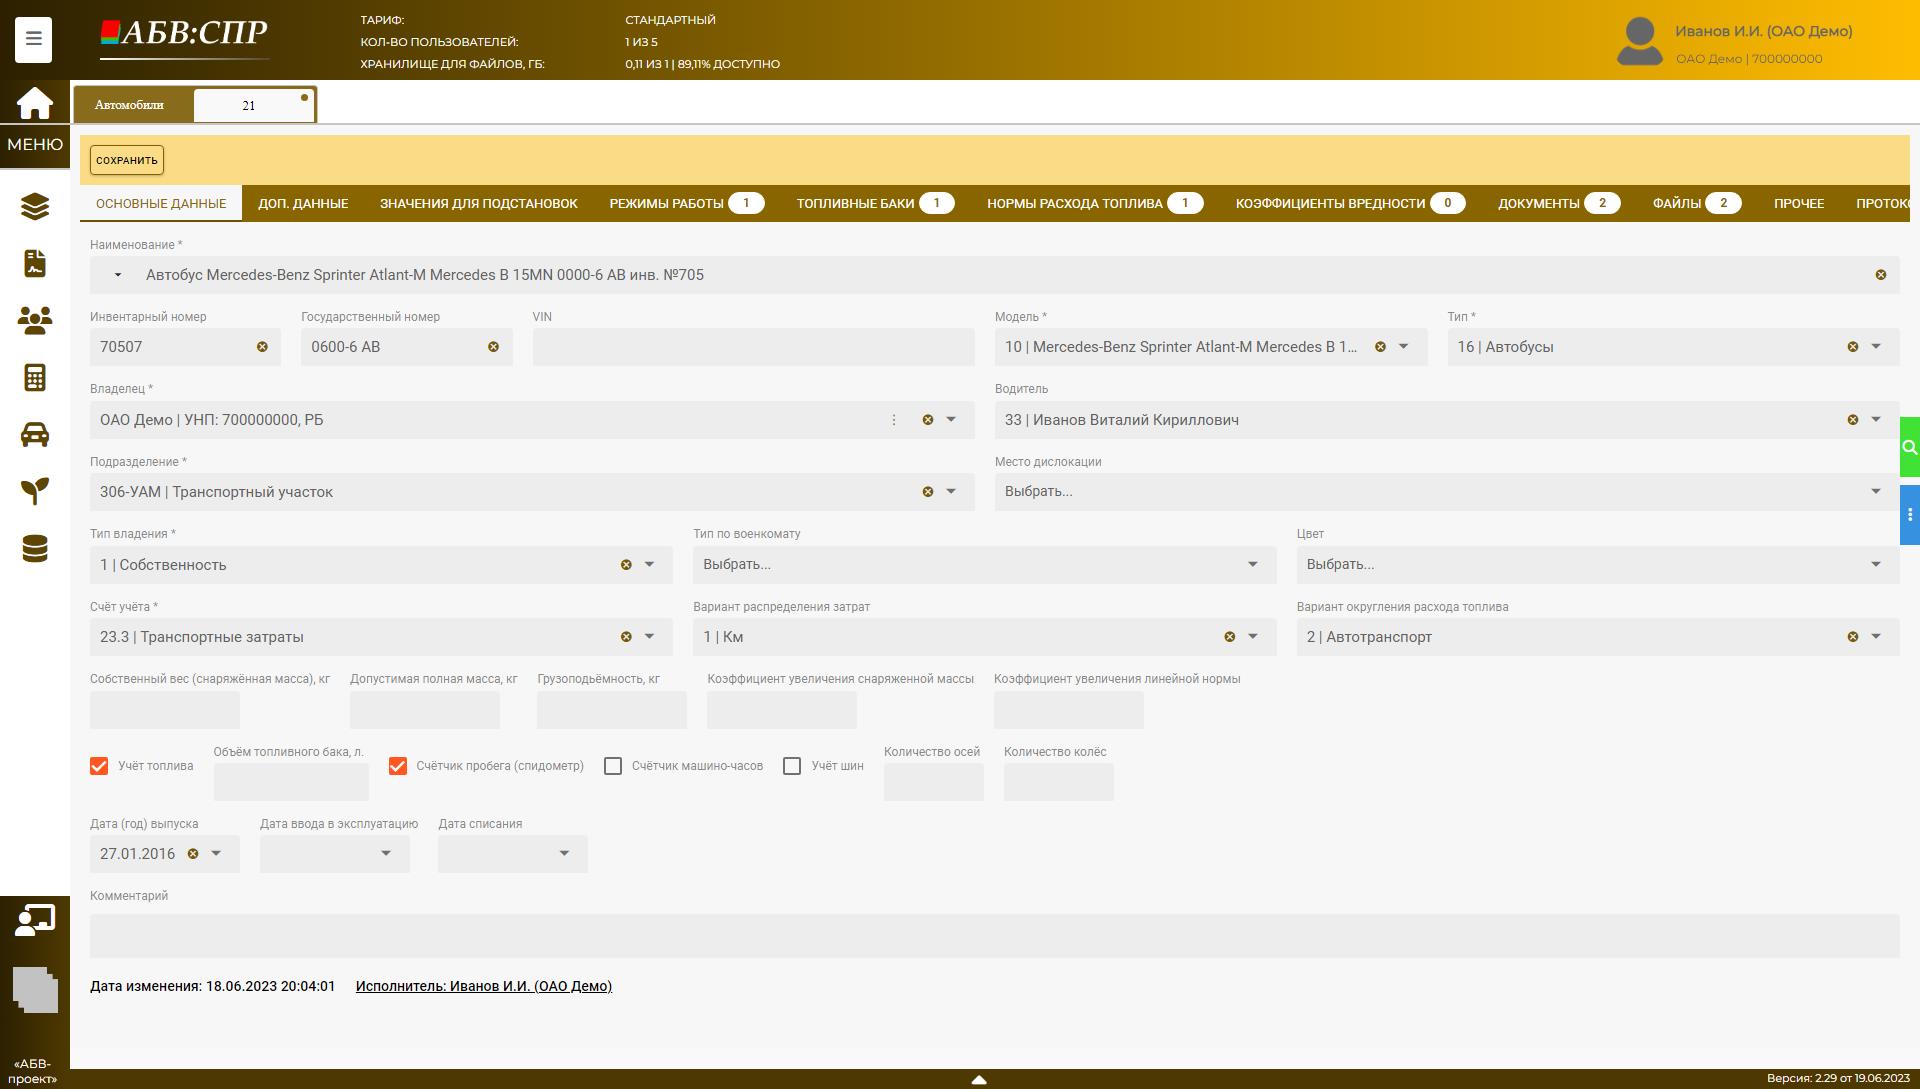The height and width of the screenshot is (1089, 1920).
Task: Open the database sidebar icon
Action: [34, 548]
